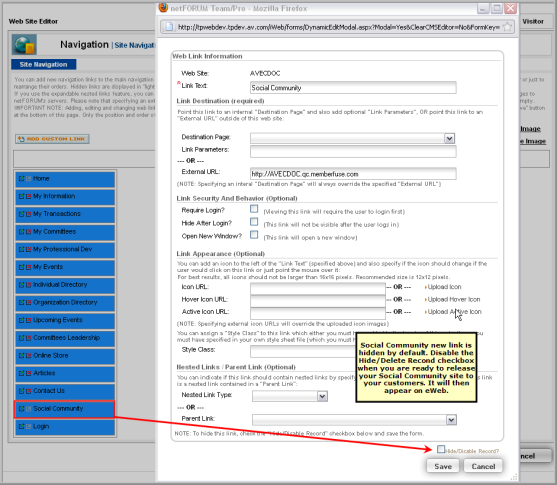This screenshot has height=485, width=557.
Task: Click the delete icon beside Individual Directory
Action: point(28,285)
